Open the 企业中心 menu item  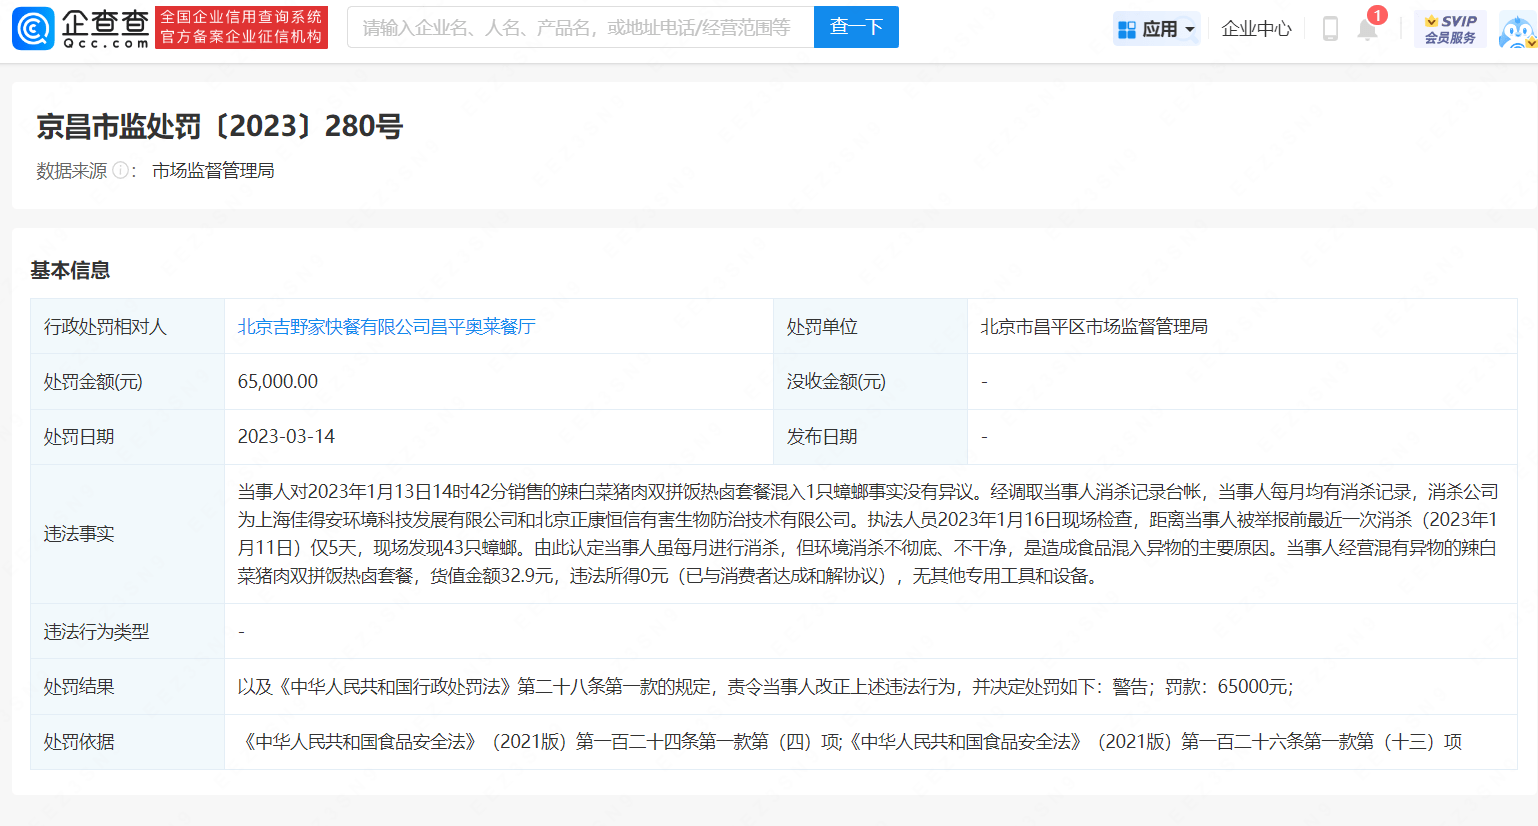point(1256,29)
